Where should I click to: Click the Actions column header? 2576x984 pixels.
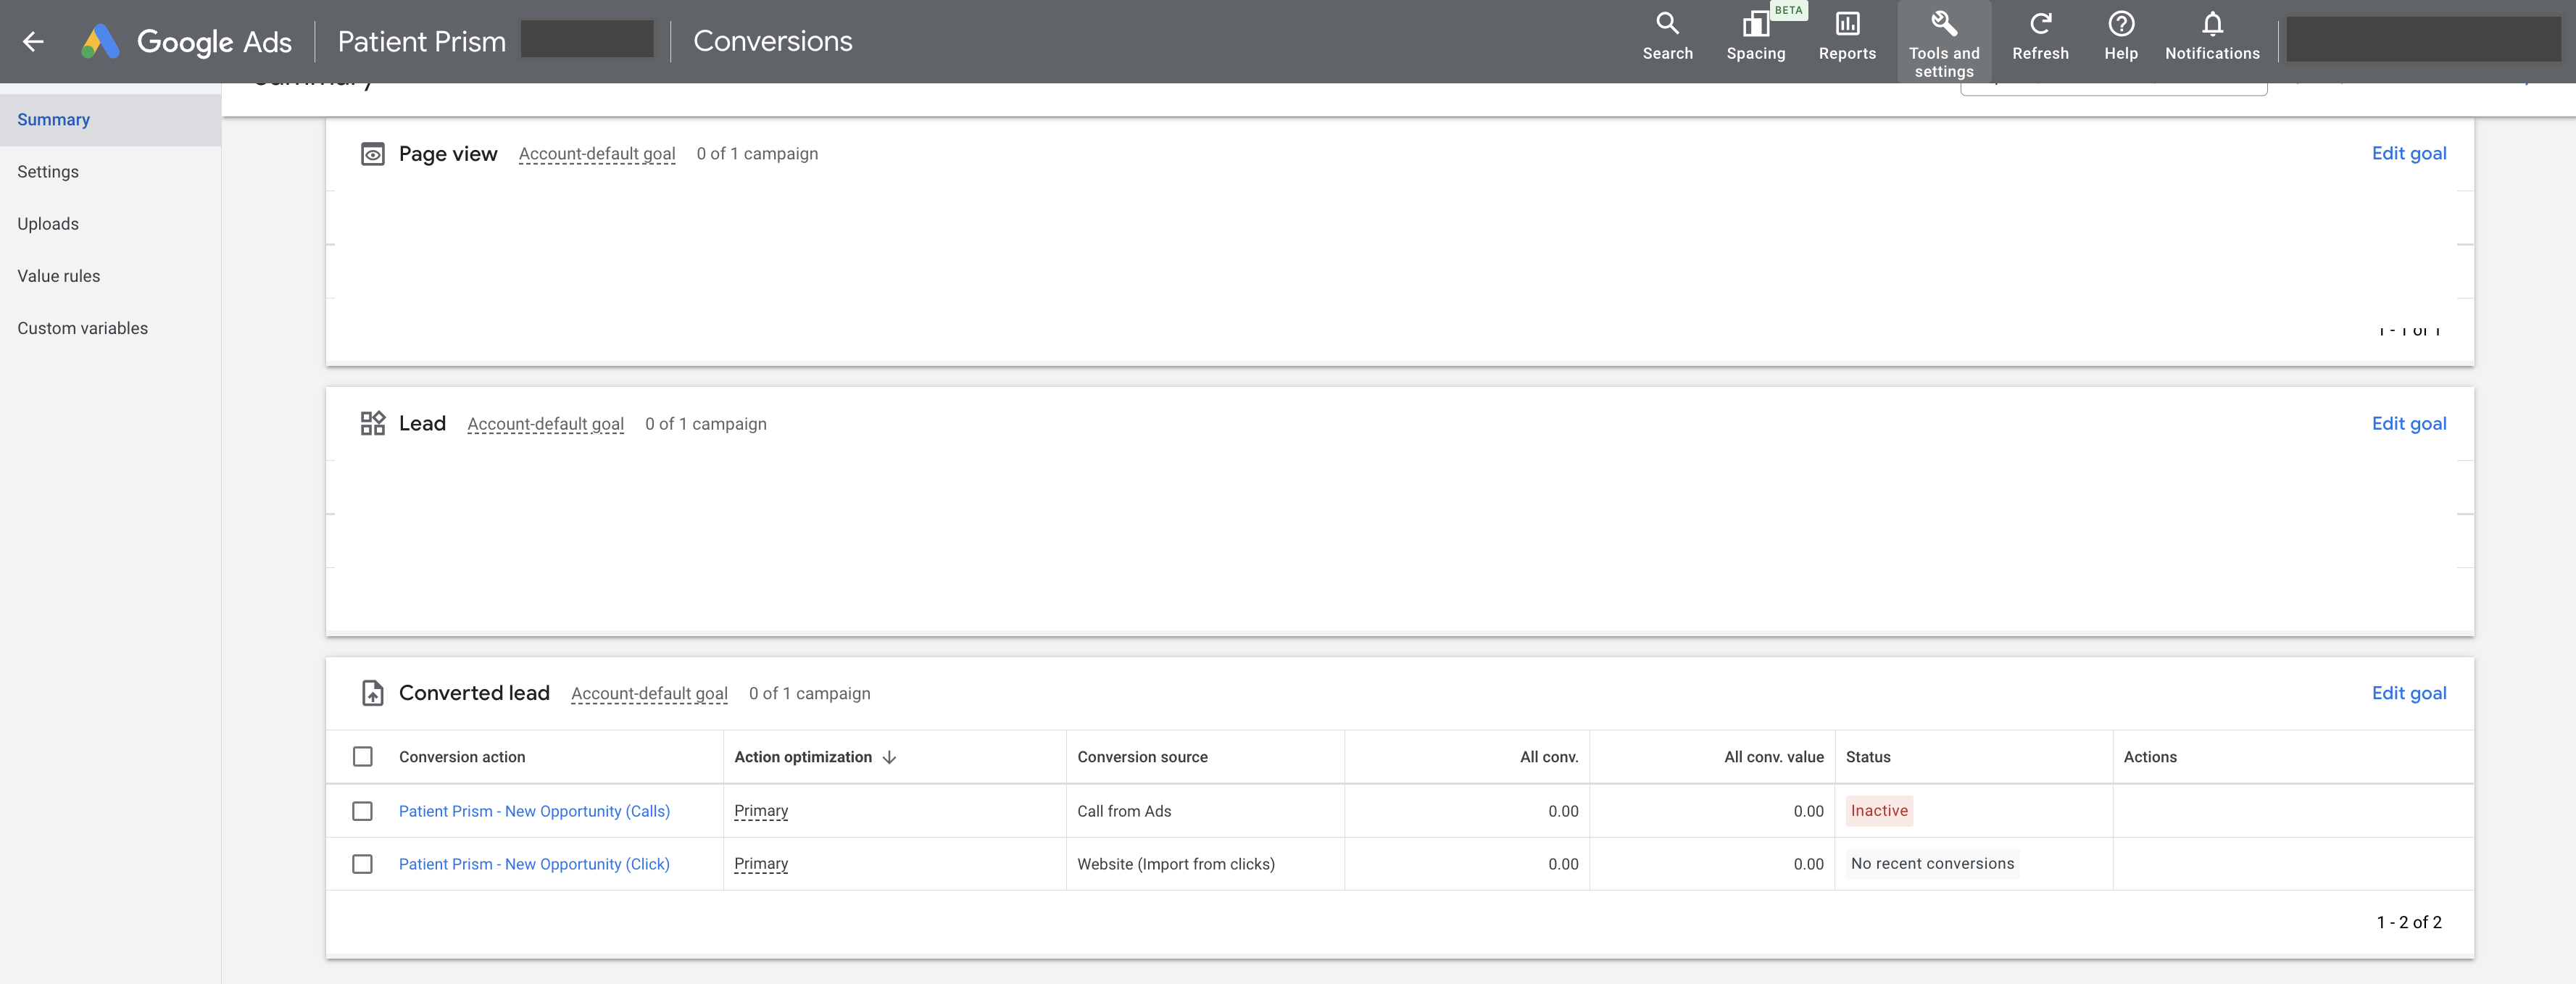pyautogui.click(x=2149, y=757)
